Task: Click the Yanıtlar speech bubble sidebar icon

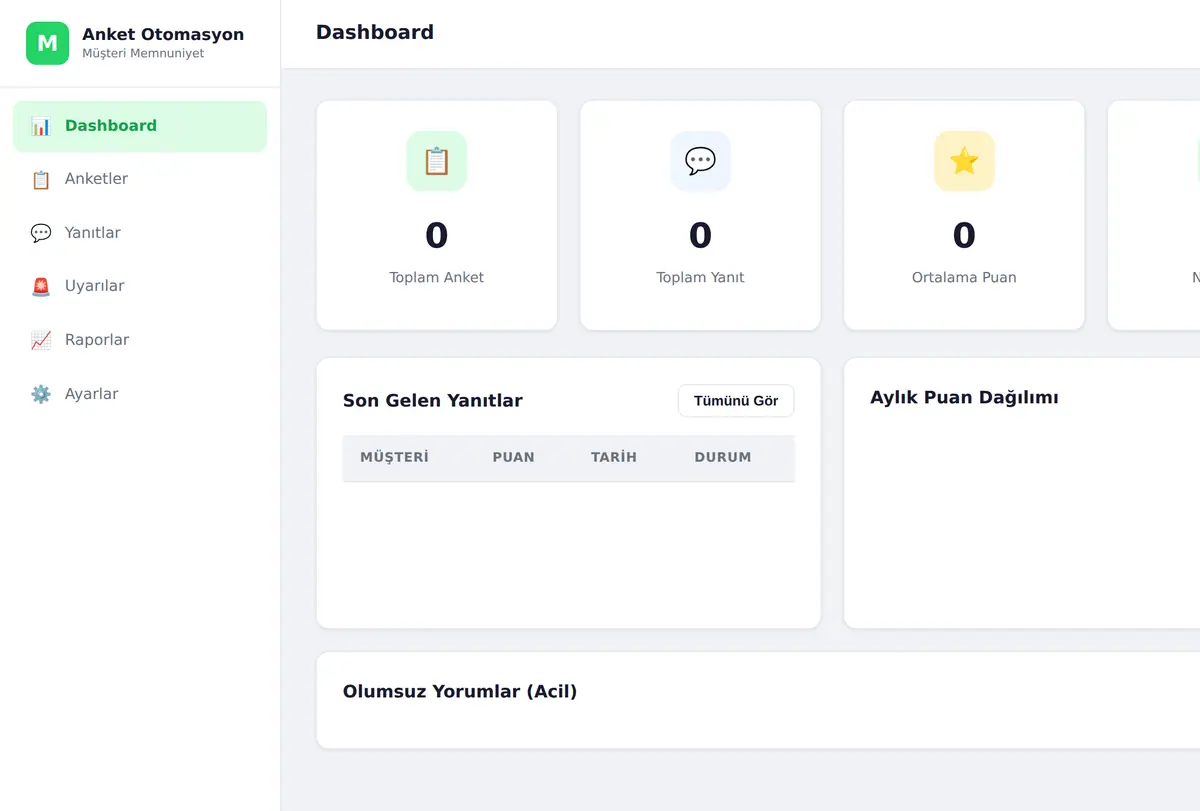Action: click(41, 233)
